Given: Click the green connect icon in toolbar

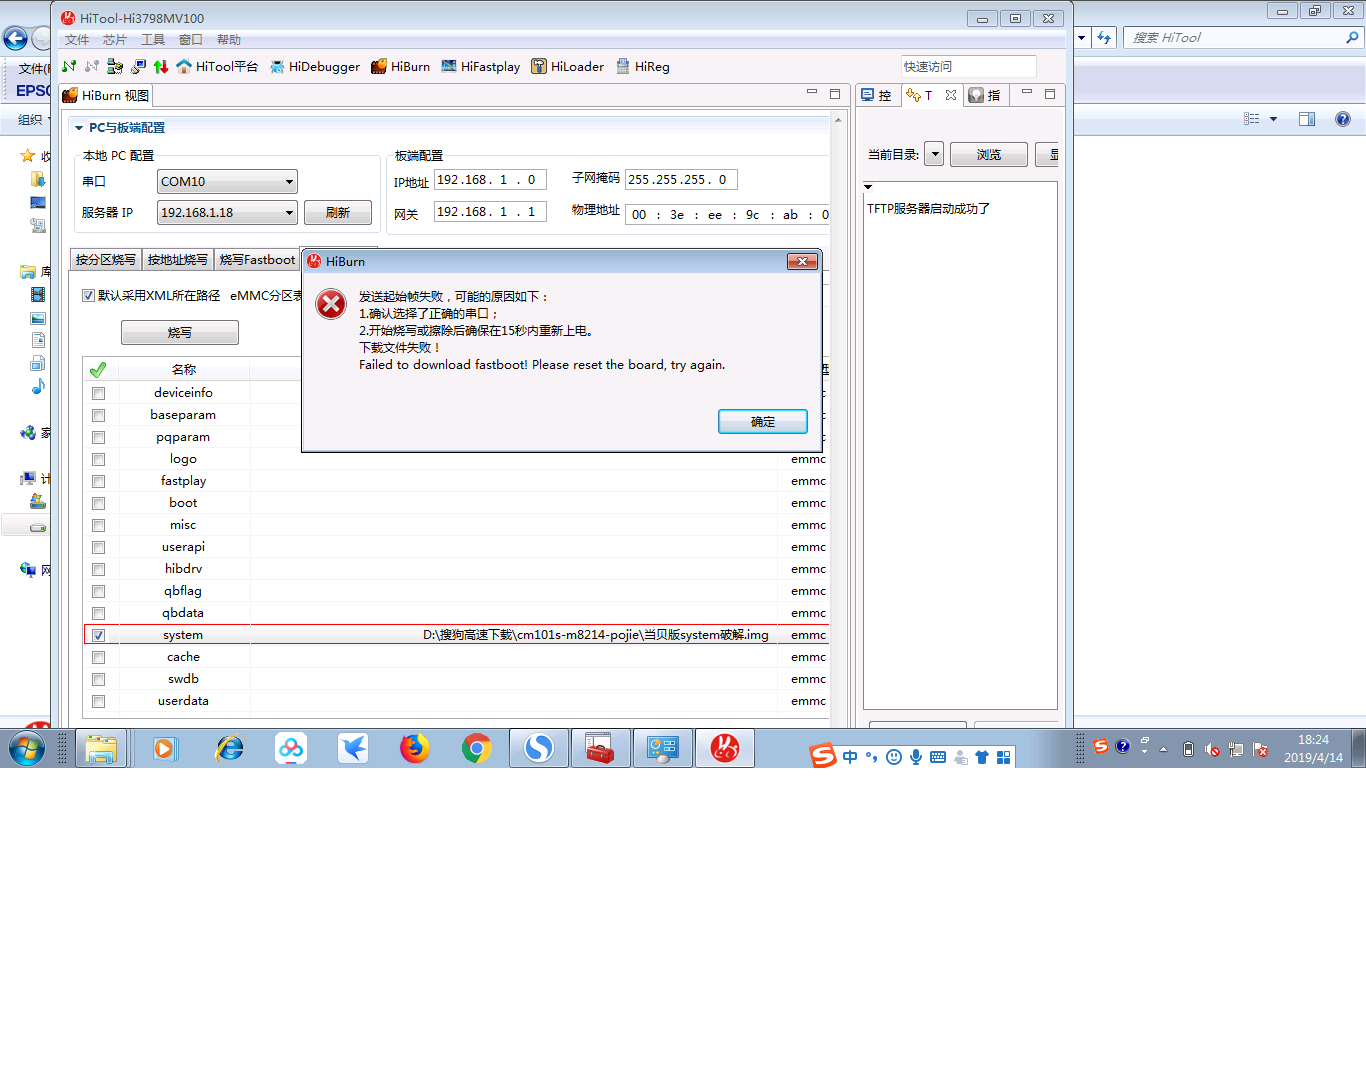Looking at the screenshot, I should 69,67.
